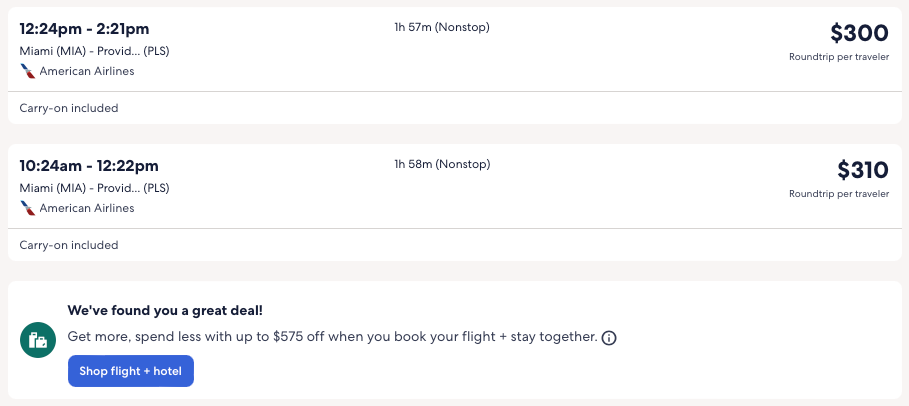
Task: Click Carry-on included on the $310 flight
Action: click(x=69, y=245)
